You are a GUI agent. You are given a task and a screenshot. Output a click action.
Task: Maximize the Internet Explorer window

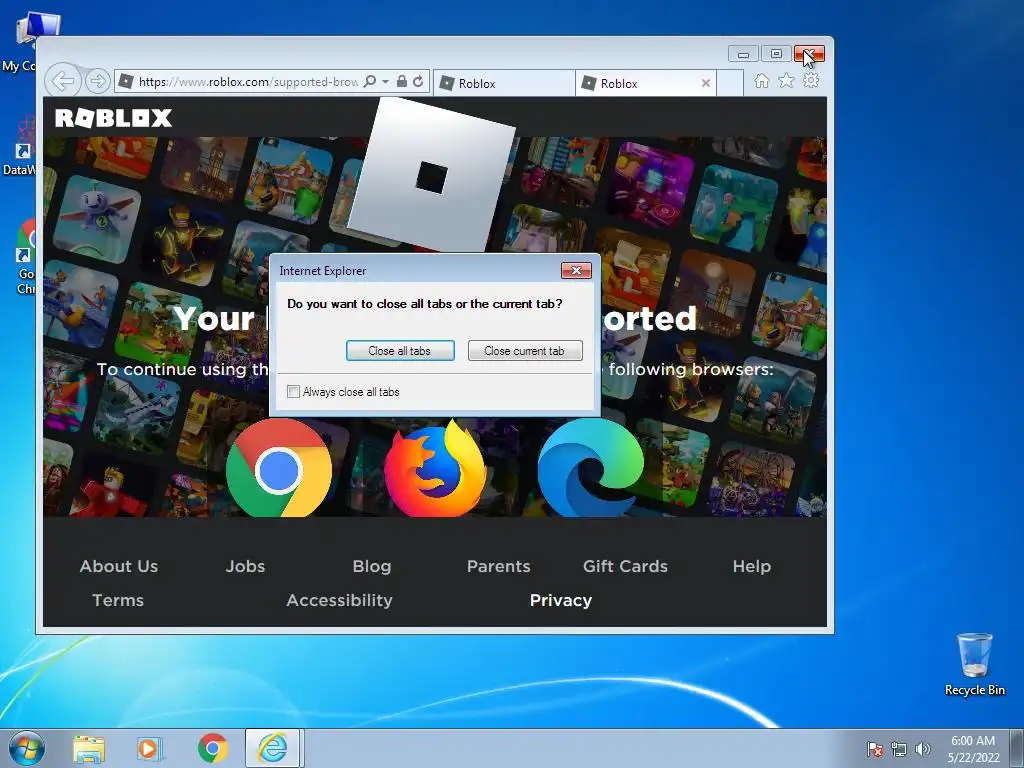pyautogui.click(x=776, y=54)
